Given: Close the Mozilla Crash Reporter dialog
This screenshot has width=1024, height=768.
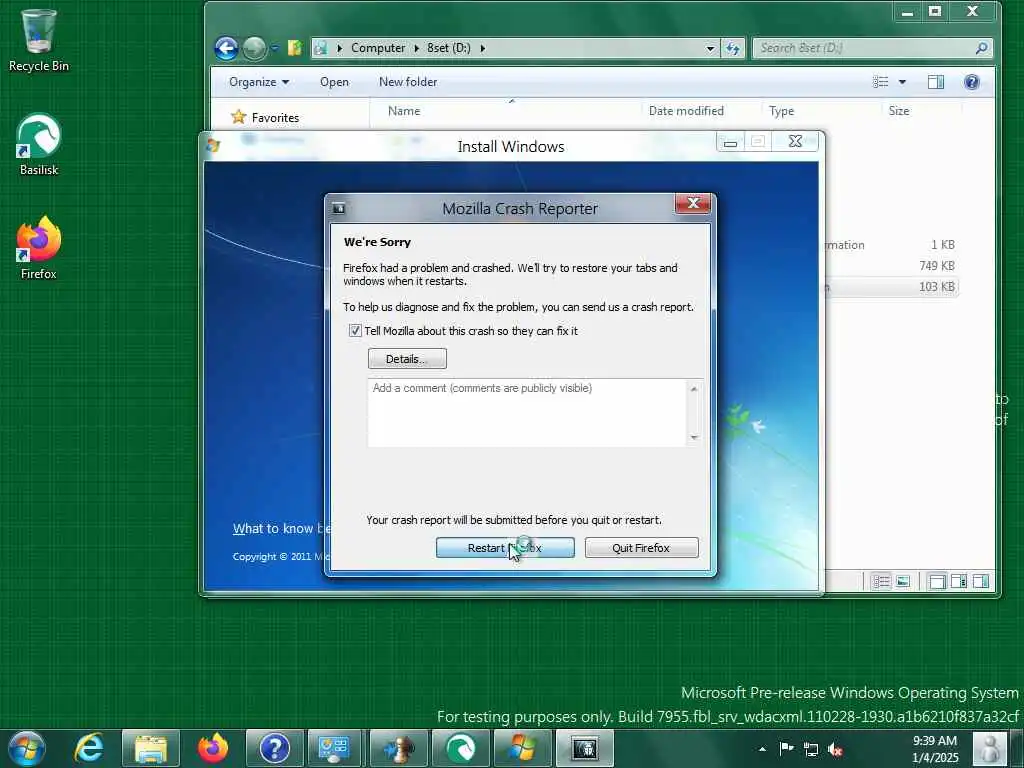Looking at the screenshot, I should [x=694, y=204].
